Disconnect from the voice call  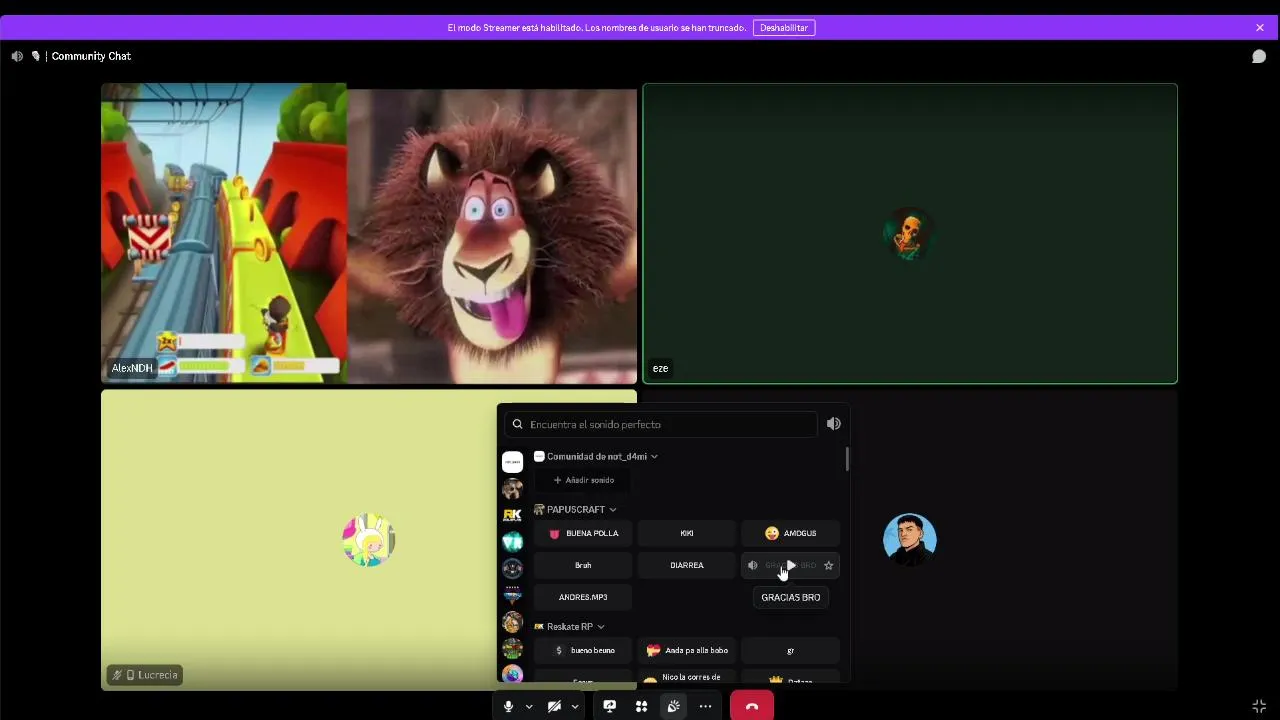(x=752, y=706)
